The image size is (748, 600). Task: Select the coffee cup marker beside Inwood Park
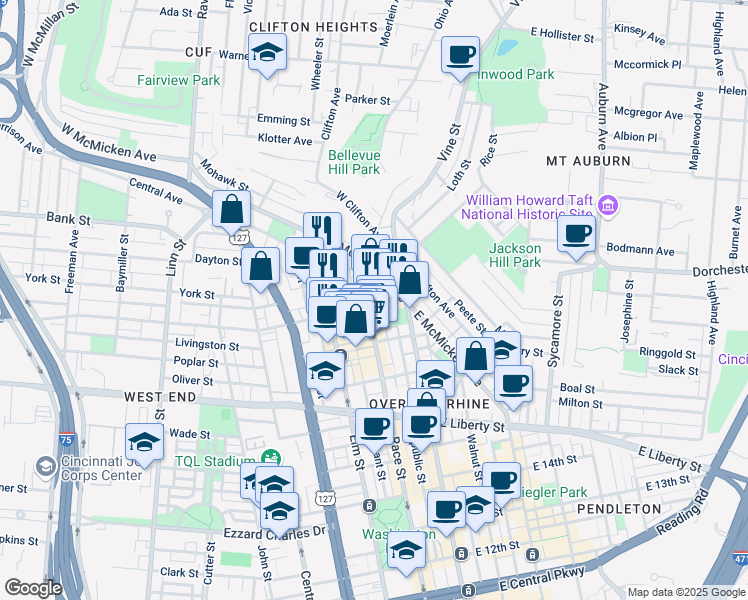click(x=460, y=56)
